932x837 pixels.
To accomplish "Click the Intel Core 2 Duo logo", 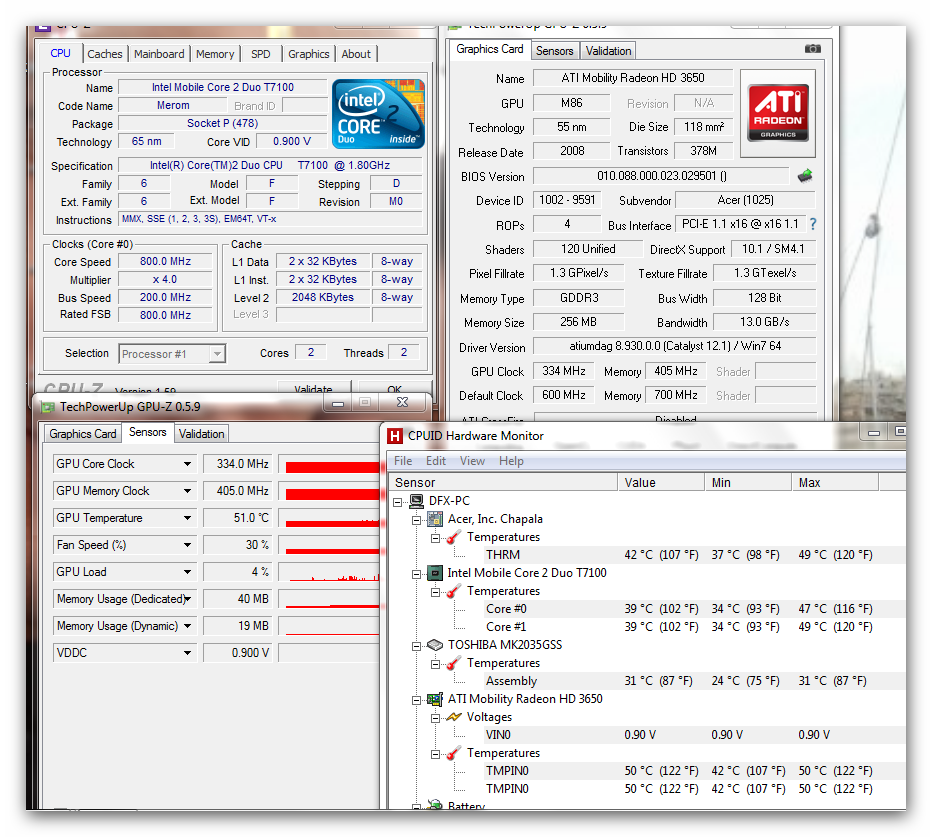I will (378, 114).
